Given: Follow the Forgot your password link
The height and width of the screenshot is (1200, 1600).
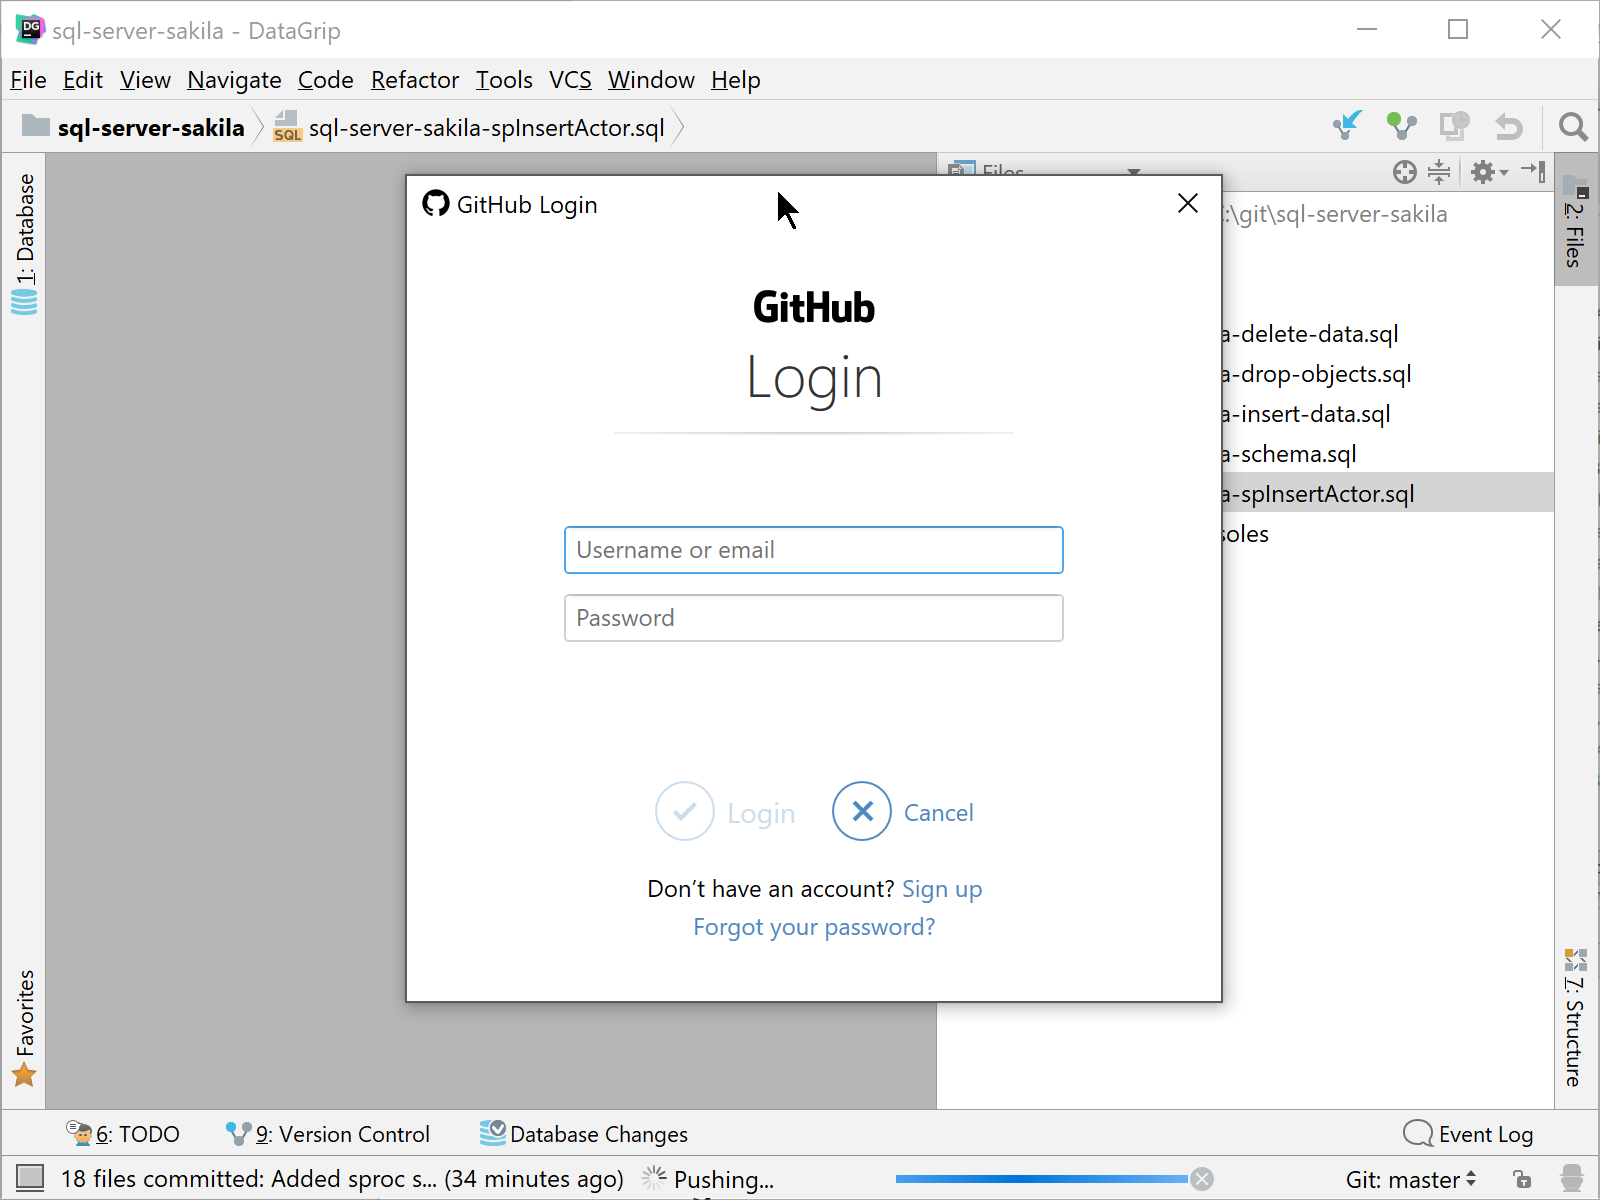Looking at the screenshot, I should pyautogui.click(x=814, y=927).
